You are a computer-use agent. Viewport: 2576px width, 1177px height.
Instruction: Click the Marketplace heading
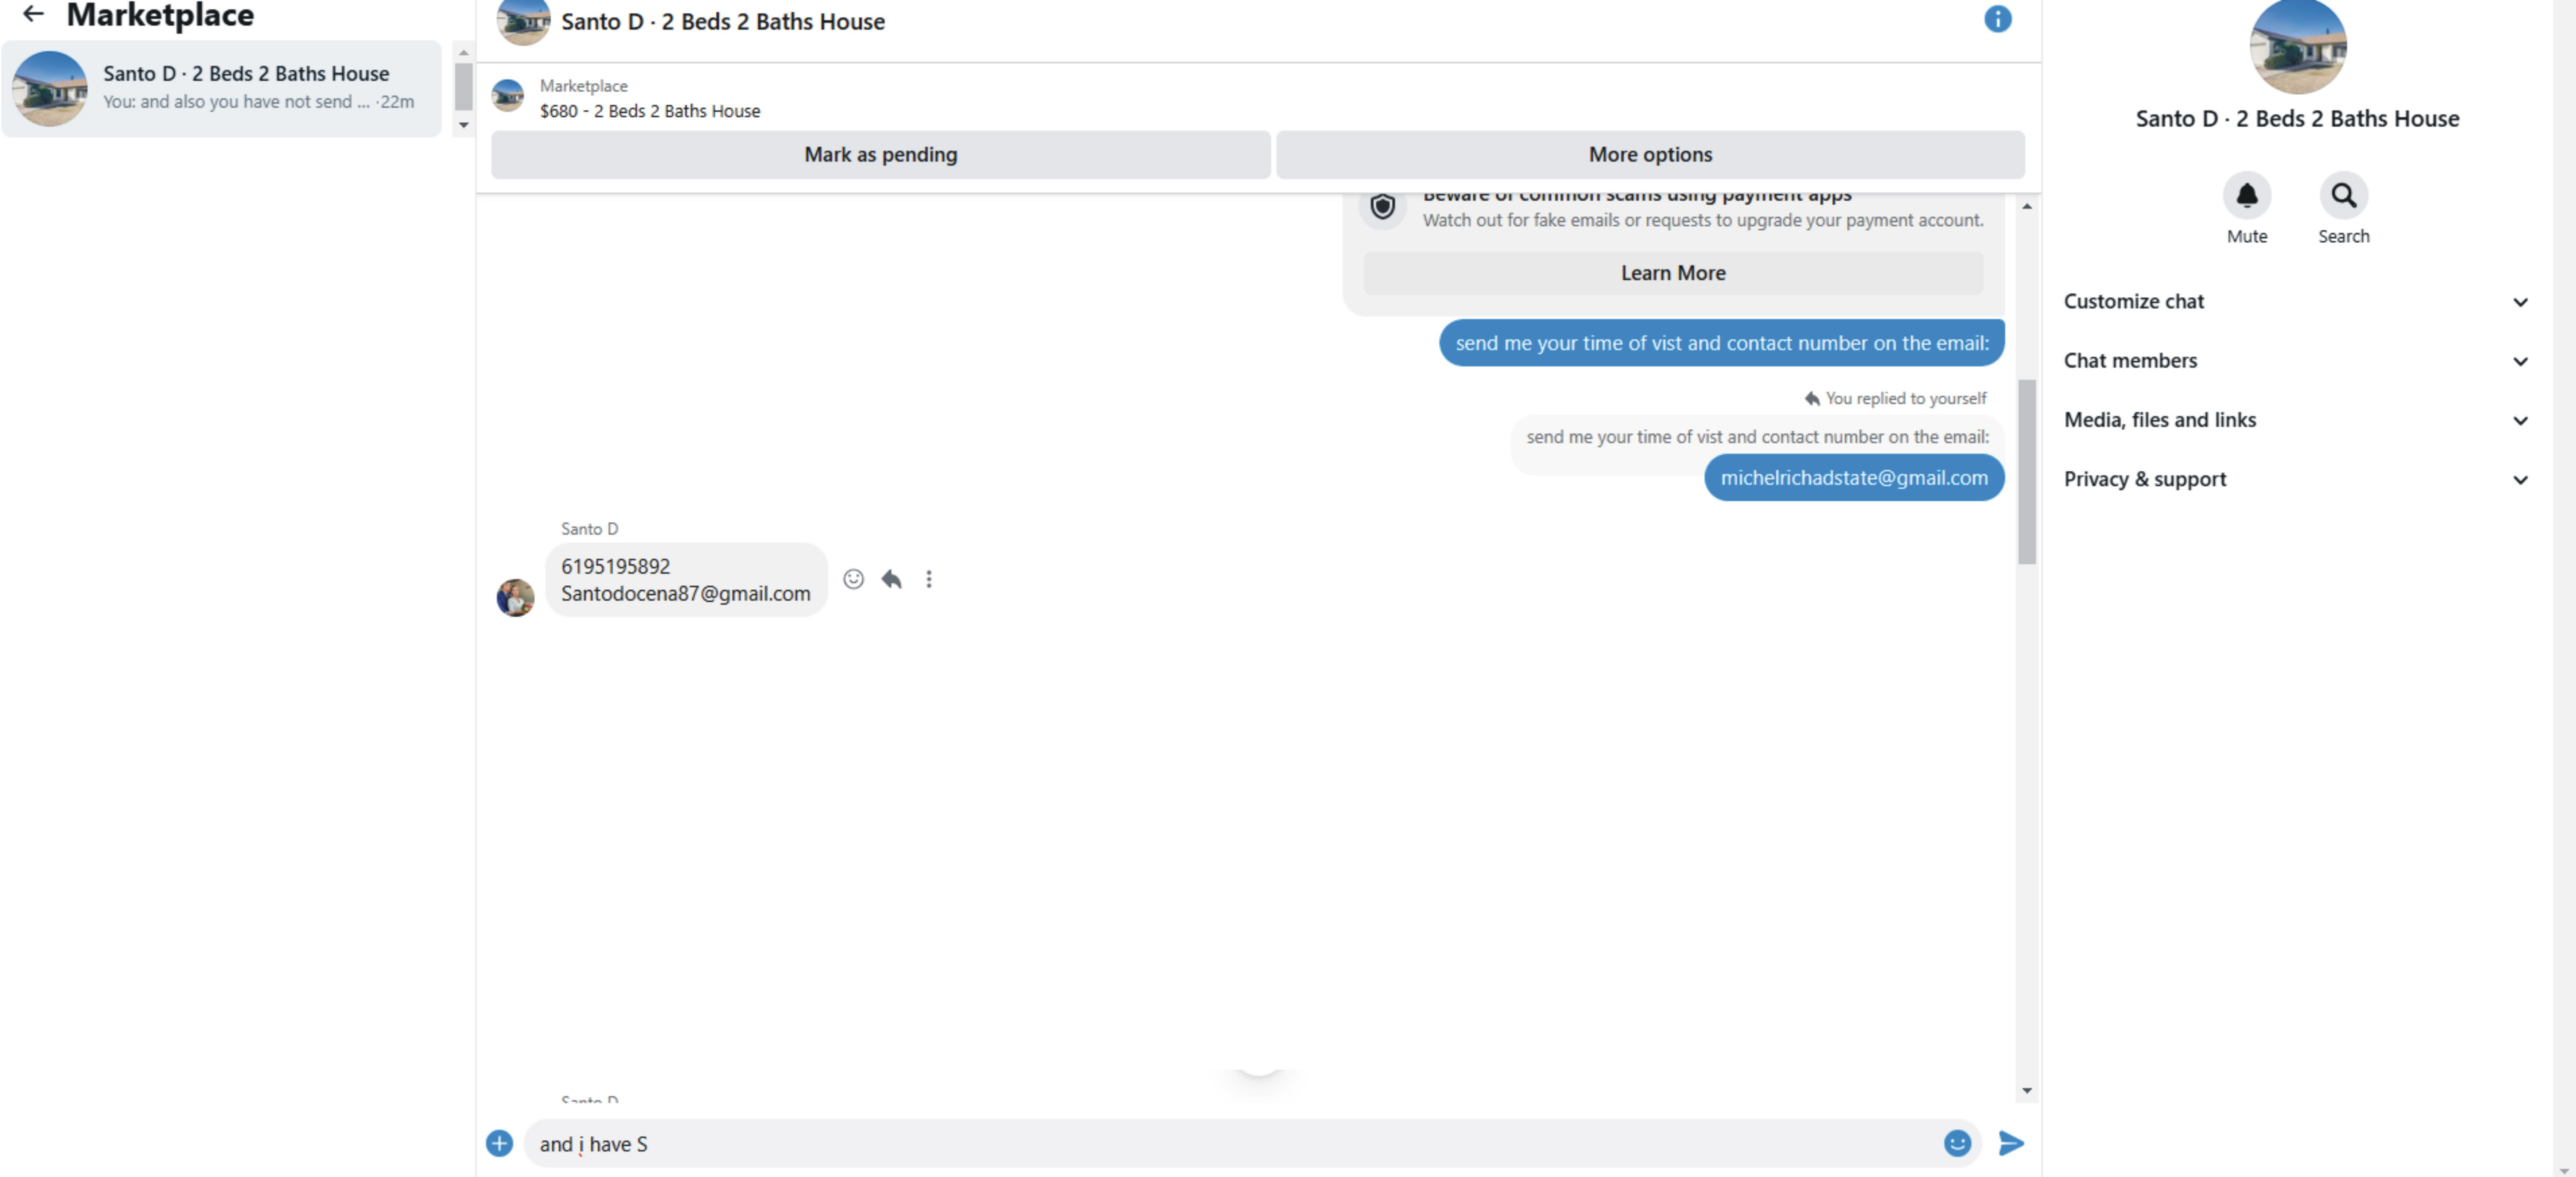click(160, 15)
